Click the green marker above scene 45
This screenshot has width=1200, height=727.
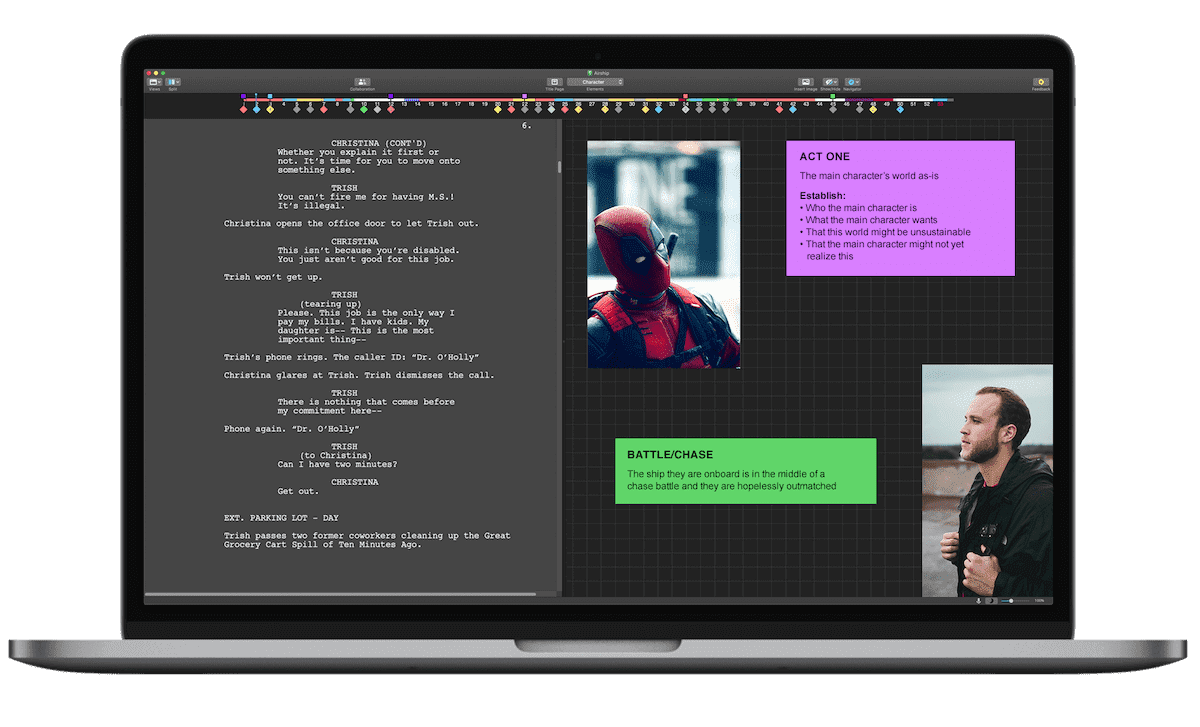(833, 96)
